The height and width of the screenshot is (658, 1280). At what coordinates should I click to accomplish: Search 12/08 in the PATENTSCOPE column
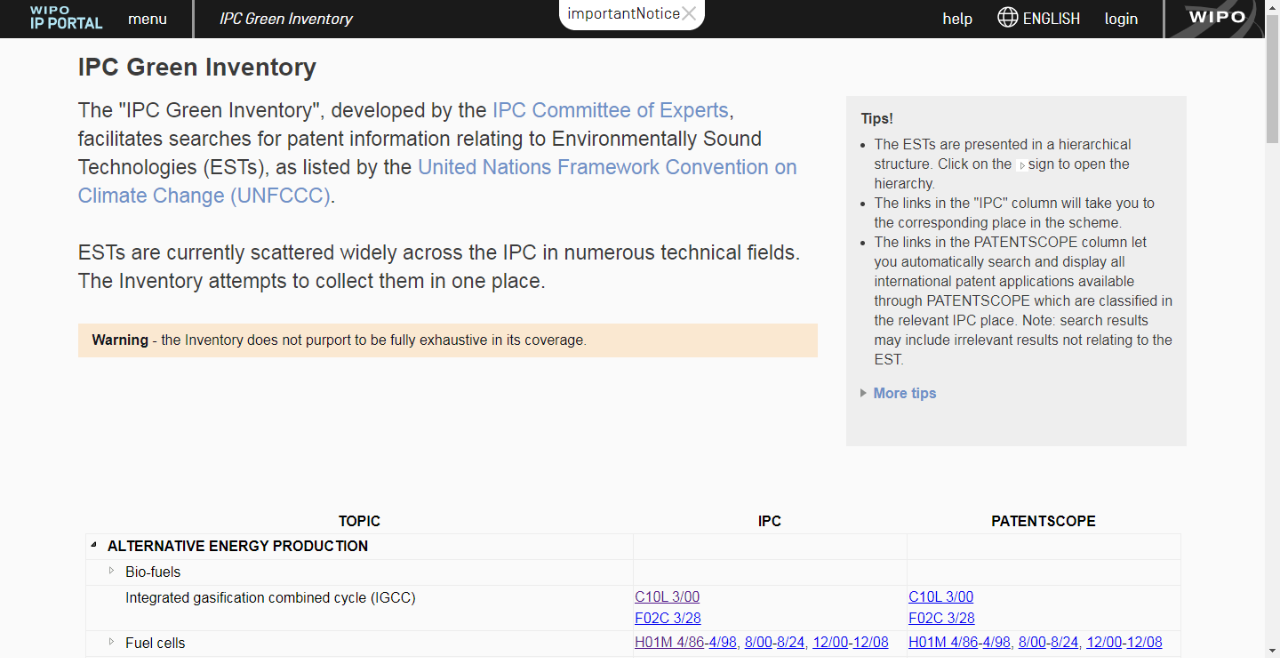1144,642
